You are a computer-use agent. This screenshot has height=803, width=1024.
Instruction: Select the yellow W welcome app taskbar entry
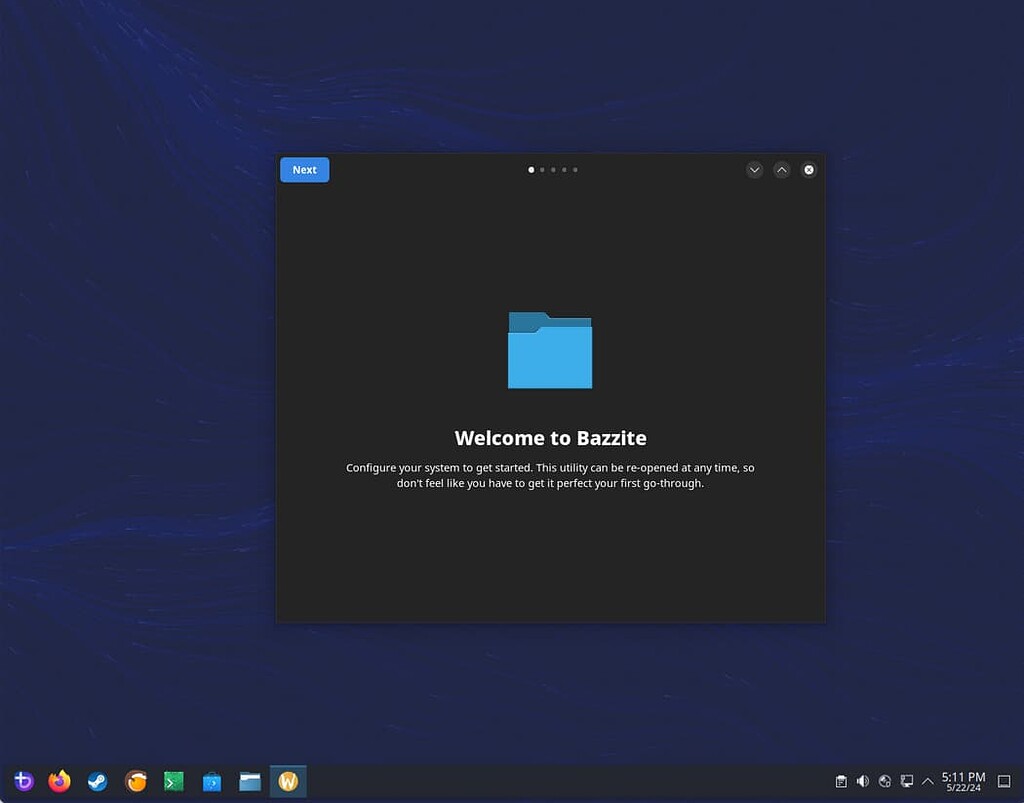(x=288, y=781)
